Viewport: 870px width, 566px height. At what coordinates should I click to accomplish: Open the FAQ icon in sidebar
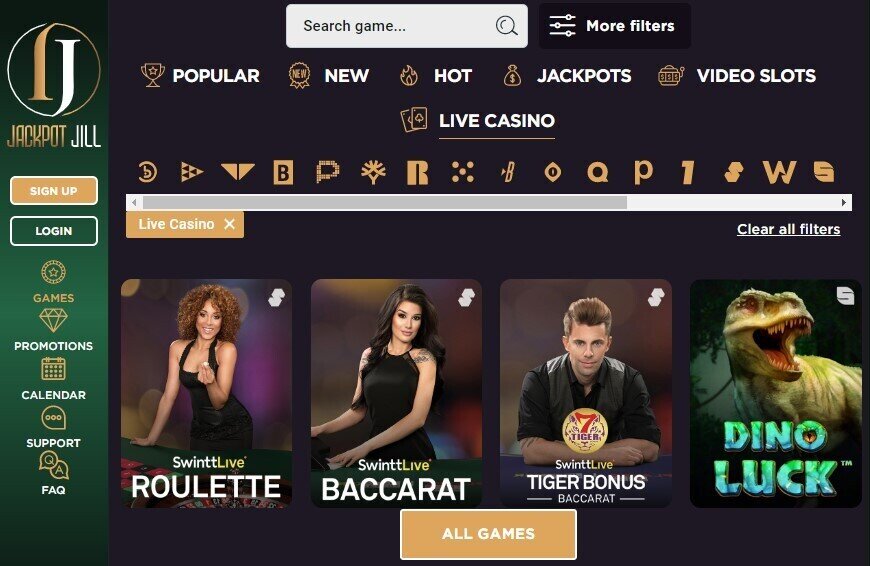(54, 465)
